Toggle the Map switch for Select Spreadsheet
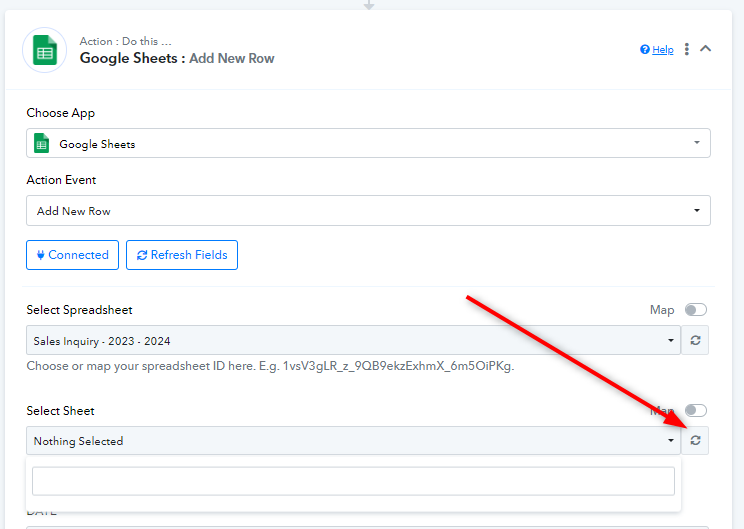This screenshot has height=529, width=744. [695, 310]
